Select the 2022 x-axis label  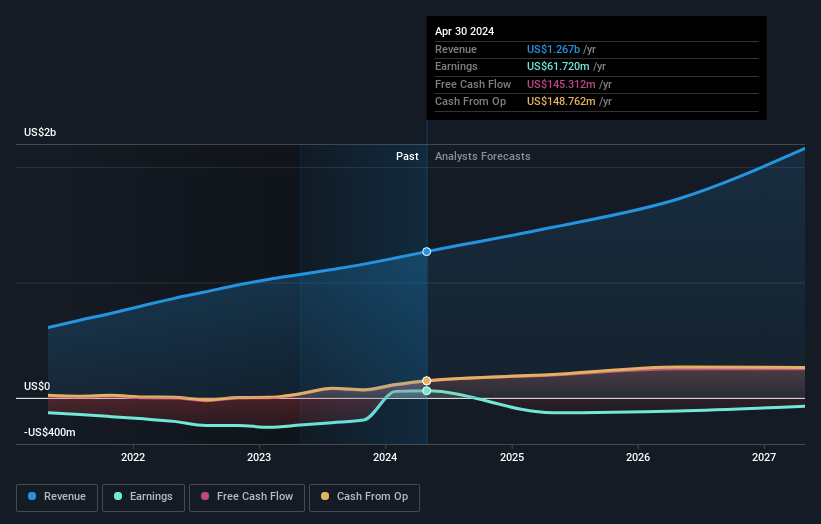click(x=133, y=458)
